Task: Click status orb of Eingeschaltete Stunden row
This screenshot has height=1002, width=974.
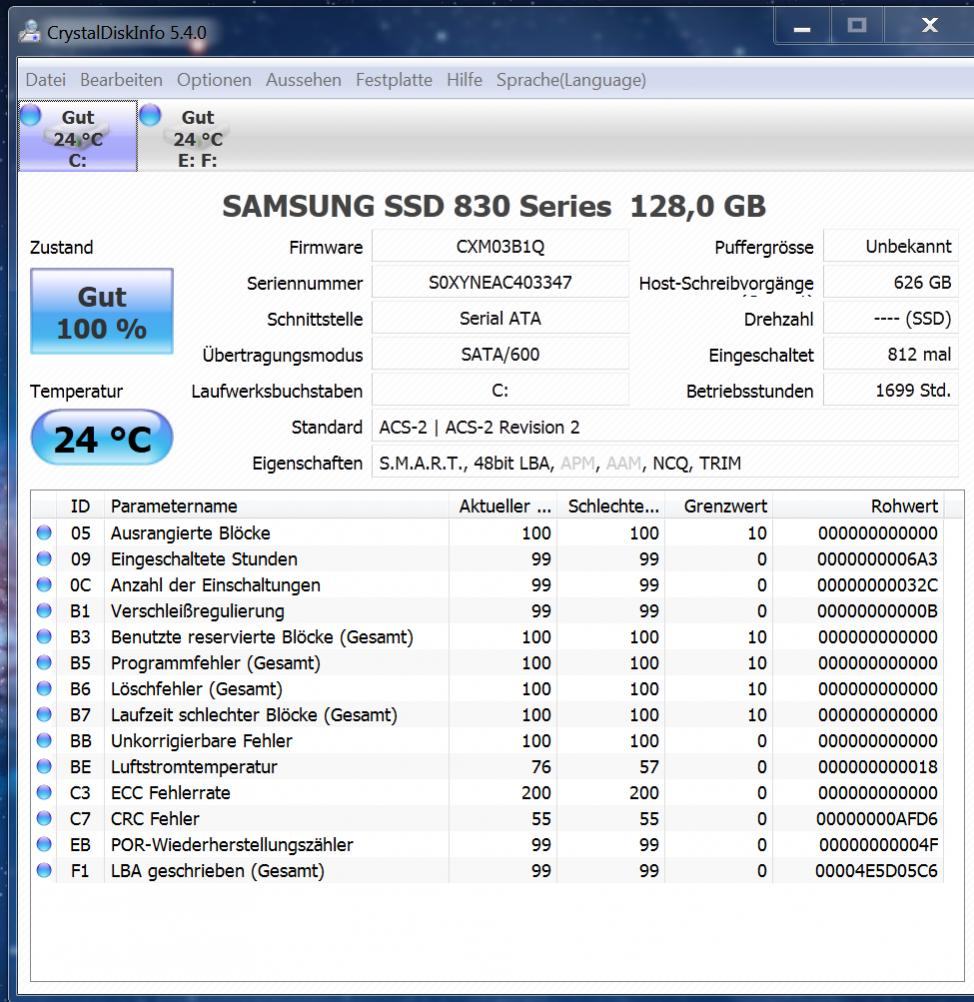Action: [44, 559]
